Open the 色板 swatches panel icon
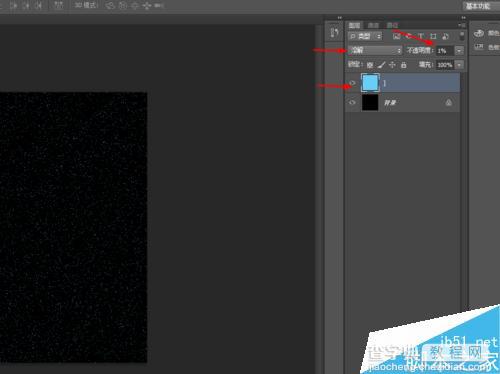This screenshot has height=374, width=500. (x=479, y=47)
